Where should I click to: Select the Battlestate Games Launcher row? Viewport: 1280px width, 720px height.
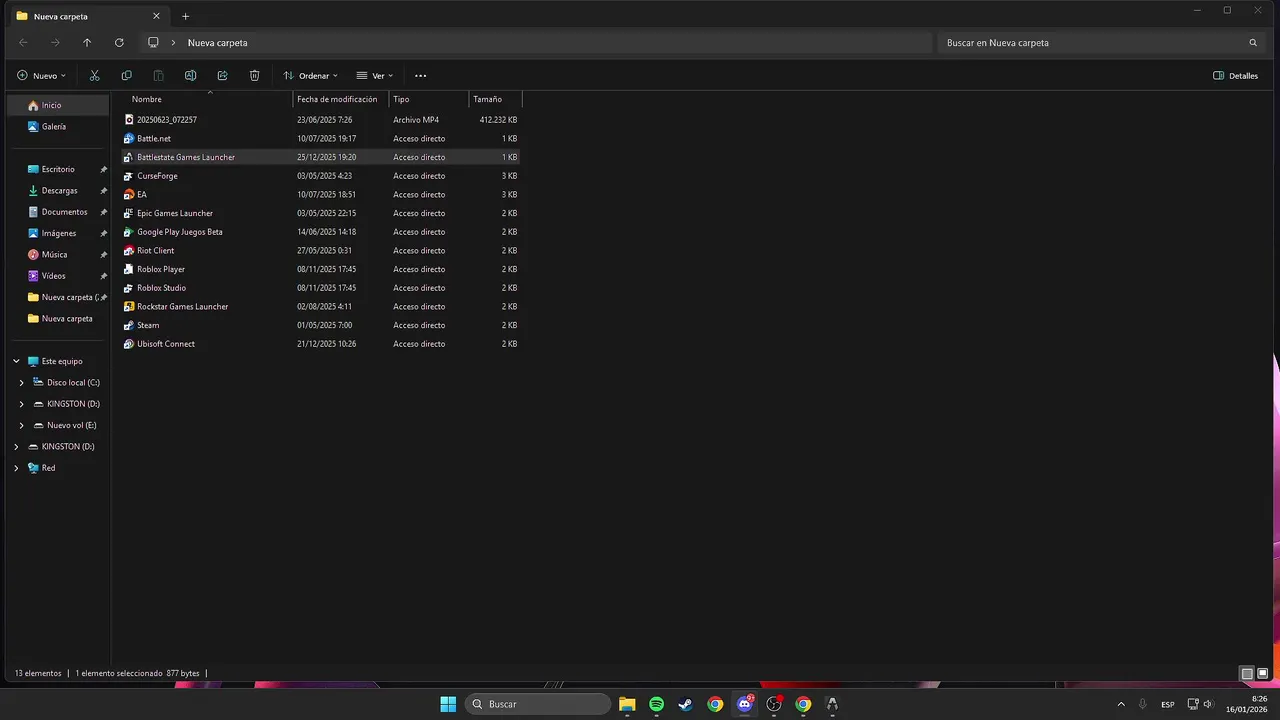(320, 157)
